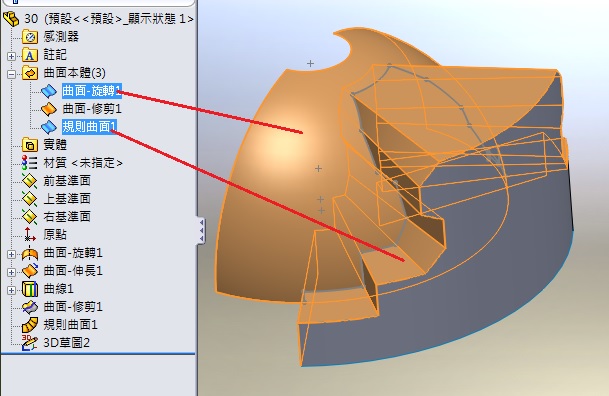Select the 實體 tree label
Screen dimensions: 609x396
click(55, 145)
